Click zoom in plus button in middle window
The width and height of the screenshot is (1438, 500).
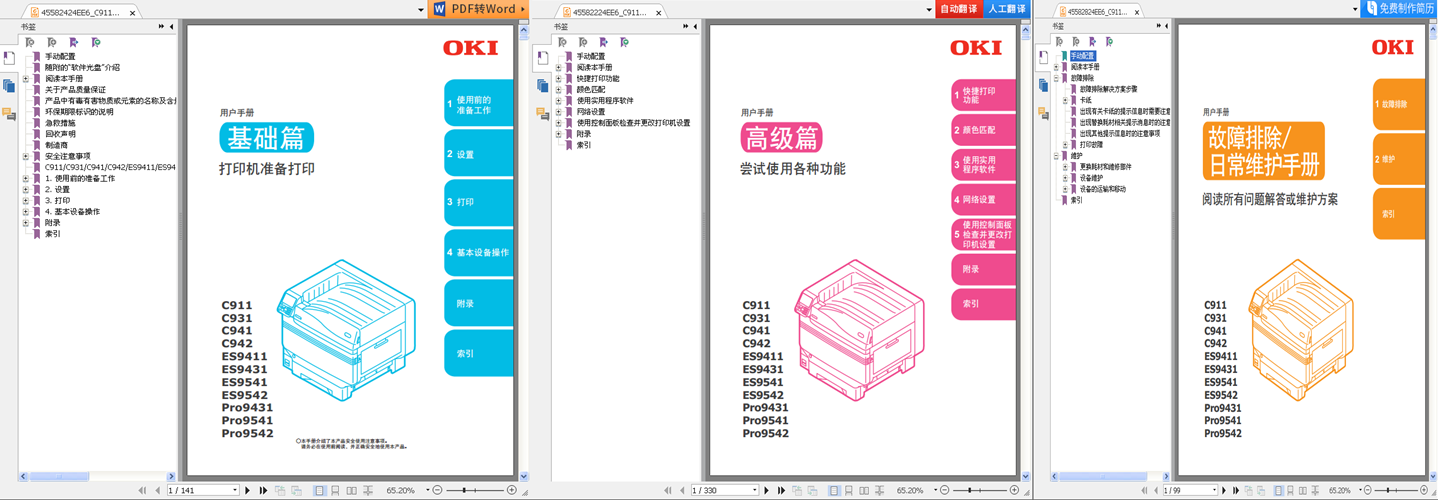(1014, 490)
